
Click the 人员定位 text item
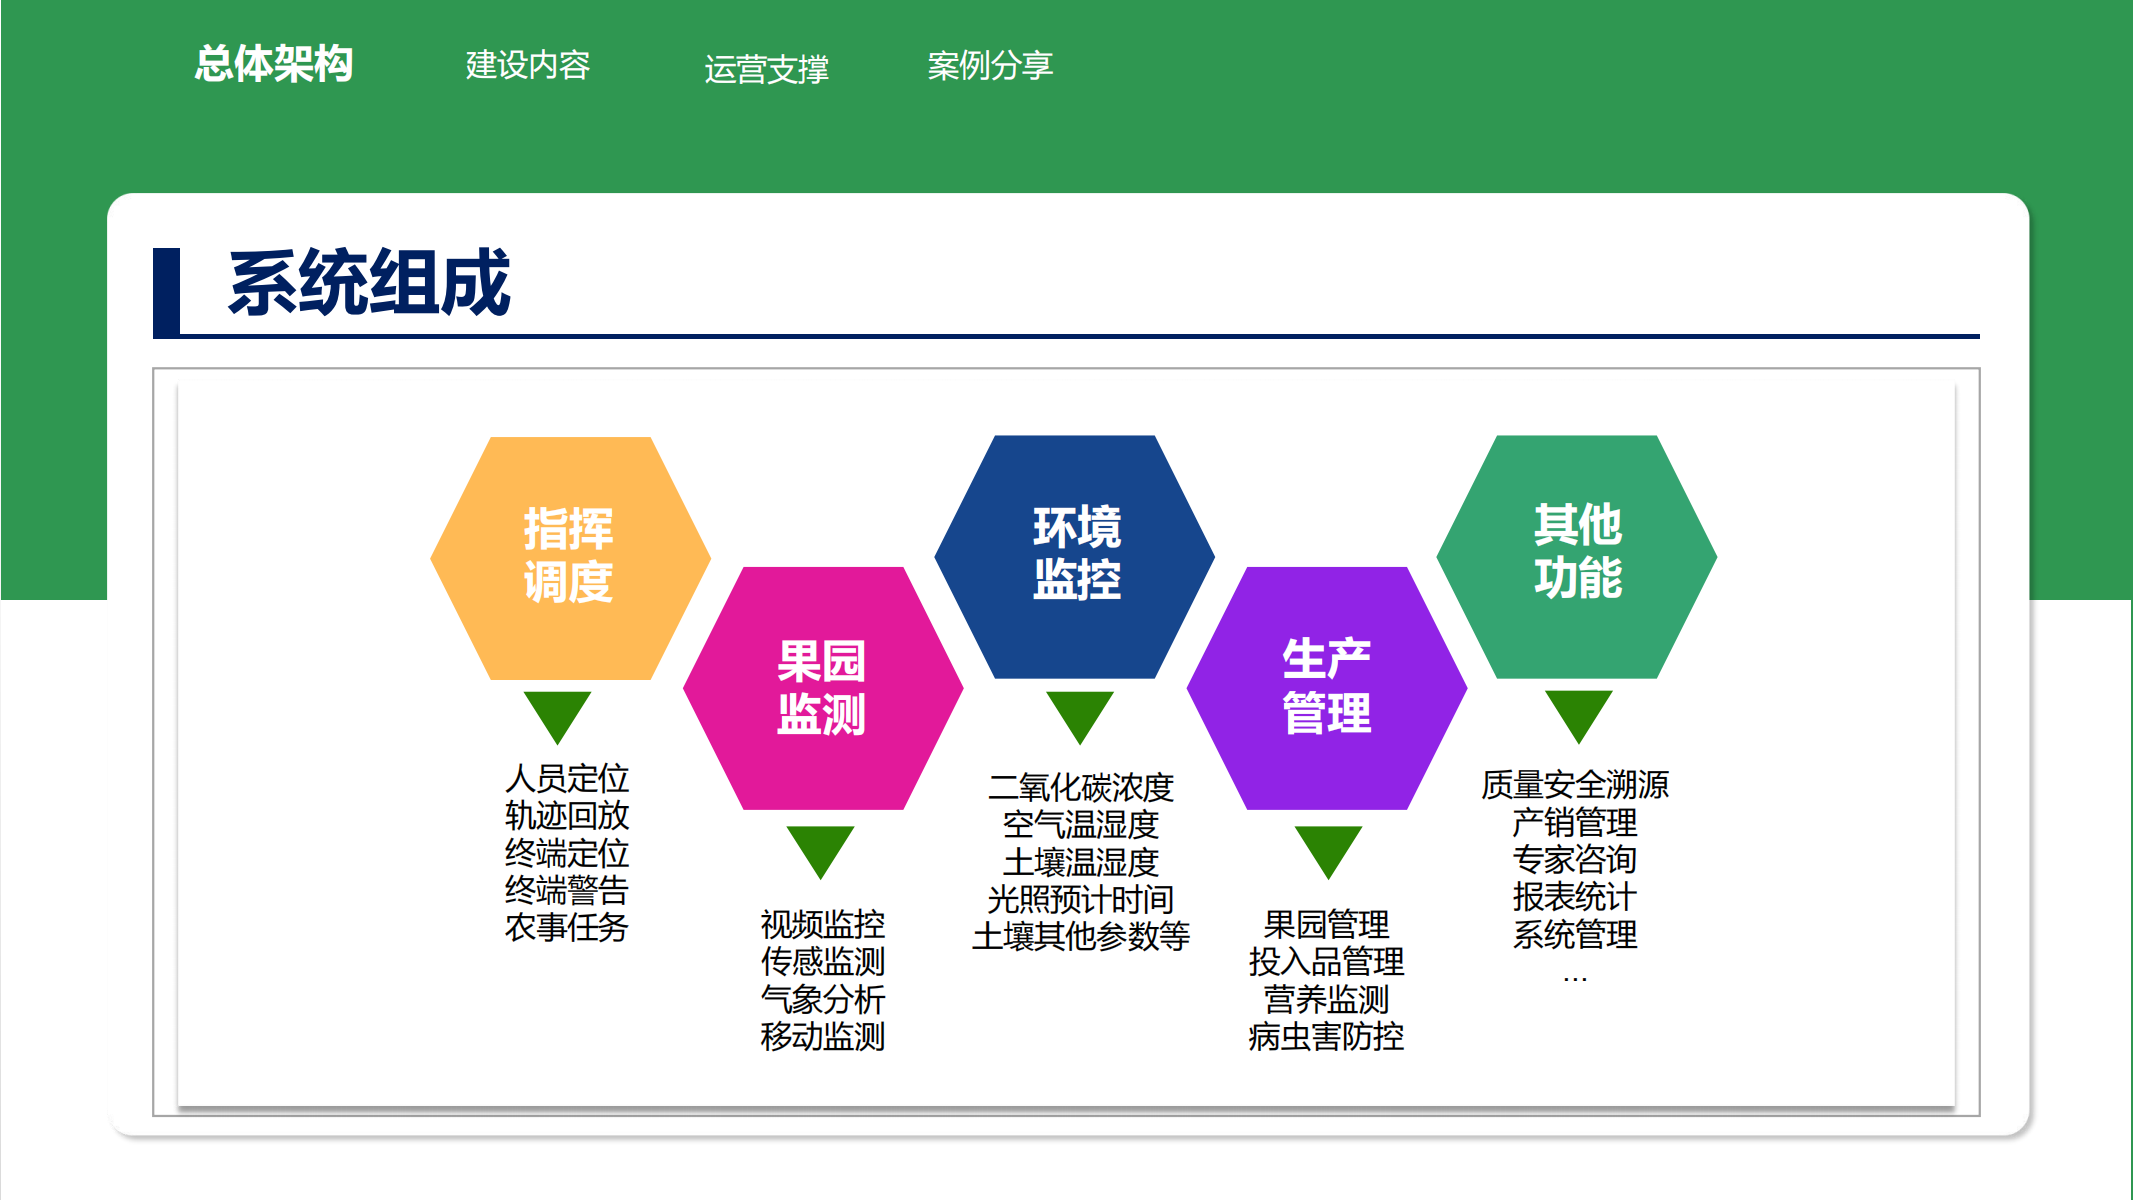tap(567, 778)
